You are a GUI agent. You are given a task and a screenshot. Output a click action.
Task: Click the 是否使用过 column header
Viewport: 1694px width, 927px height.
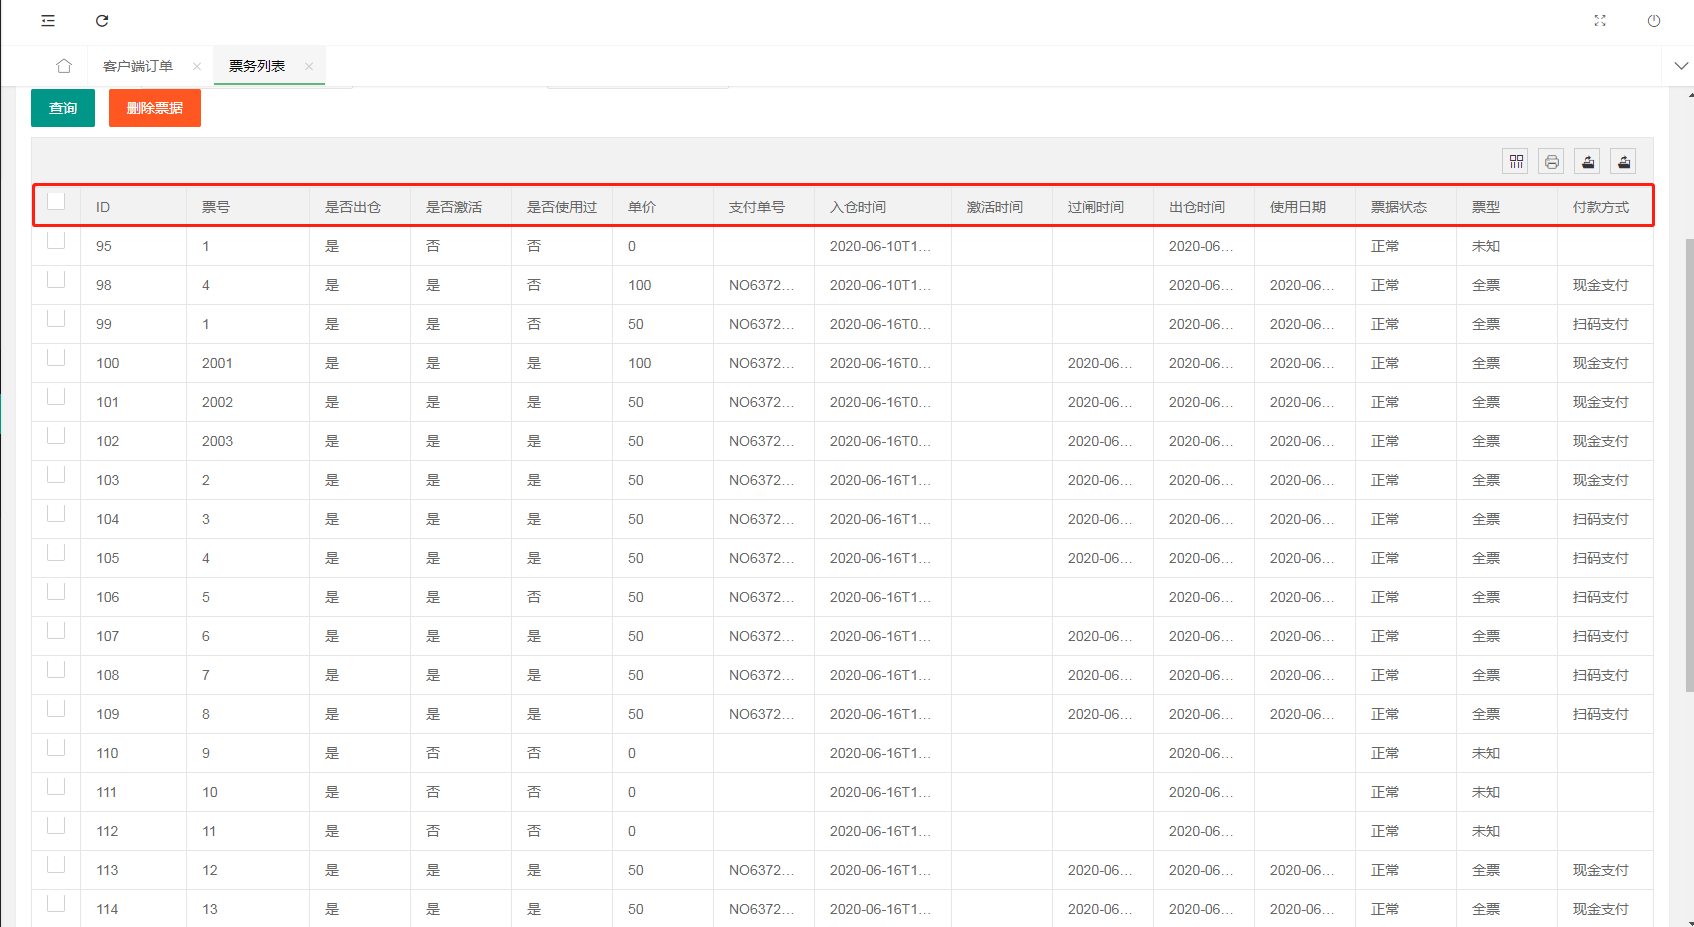pos(562,207)
